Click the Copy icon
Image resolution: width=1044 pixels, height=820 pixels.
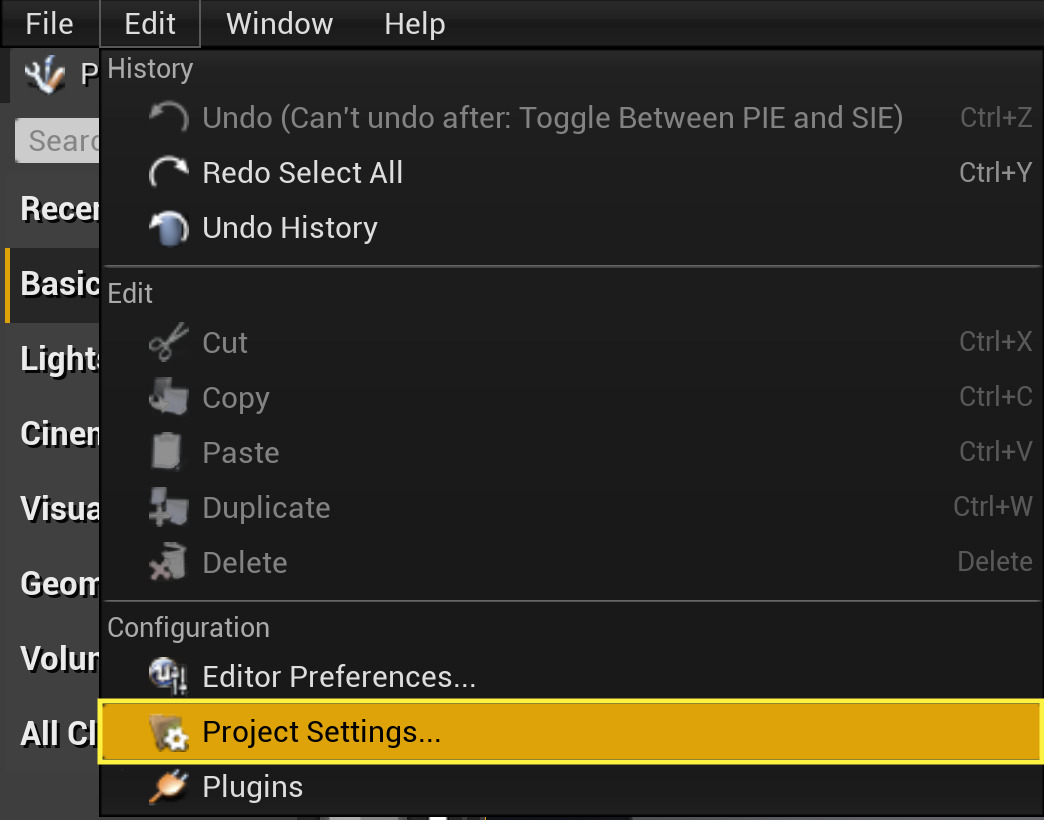click(x=168, y=398)
